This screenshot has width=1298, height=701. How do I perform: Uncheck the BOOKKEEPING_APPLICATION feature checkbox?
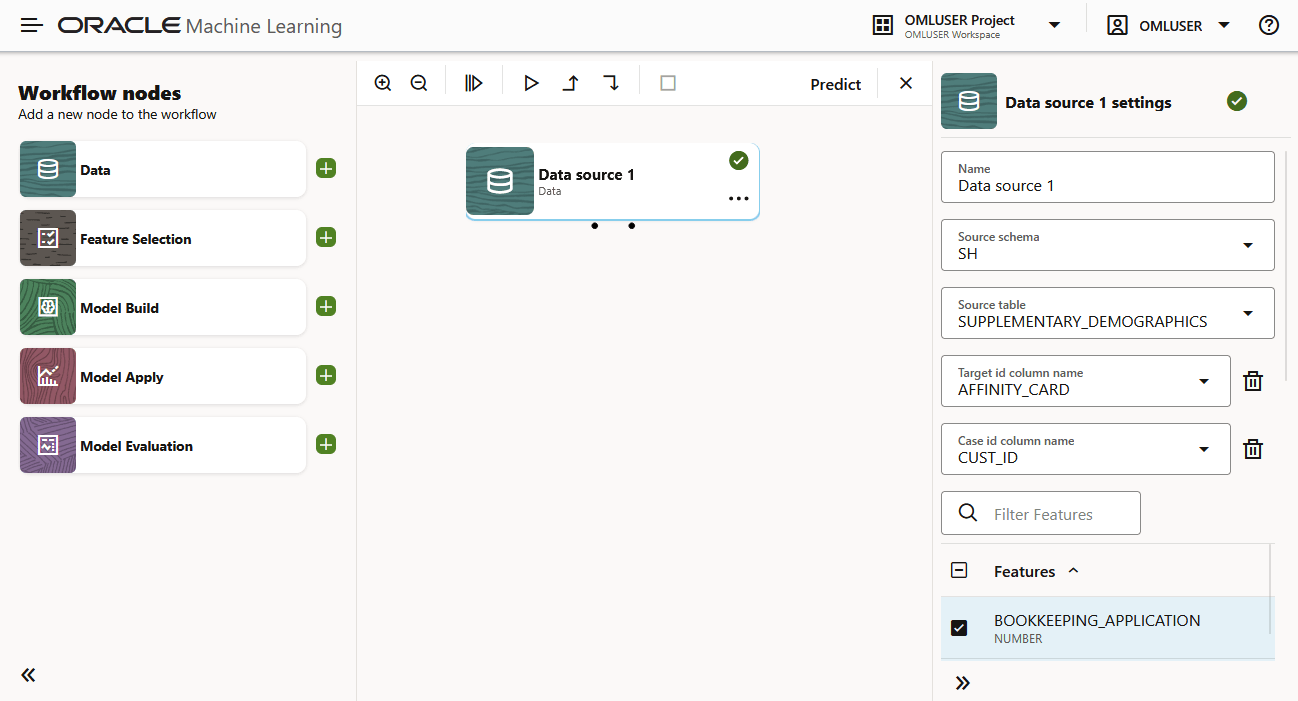click(x=959, y=628)
